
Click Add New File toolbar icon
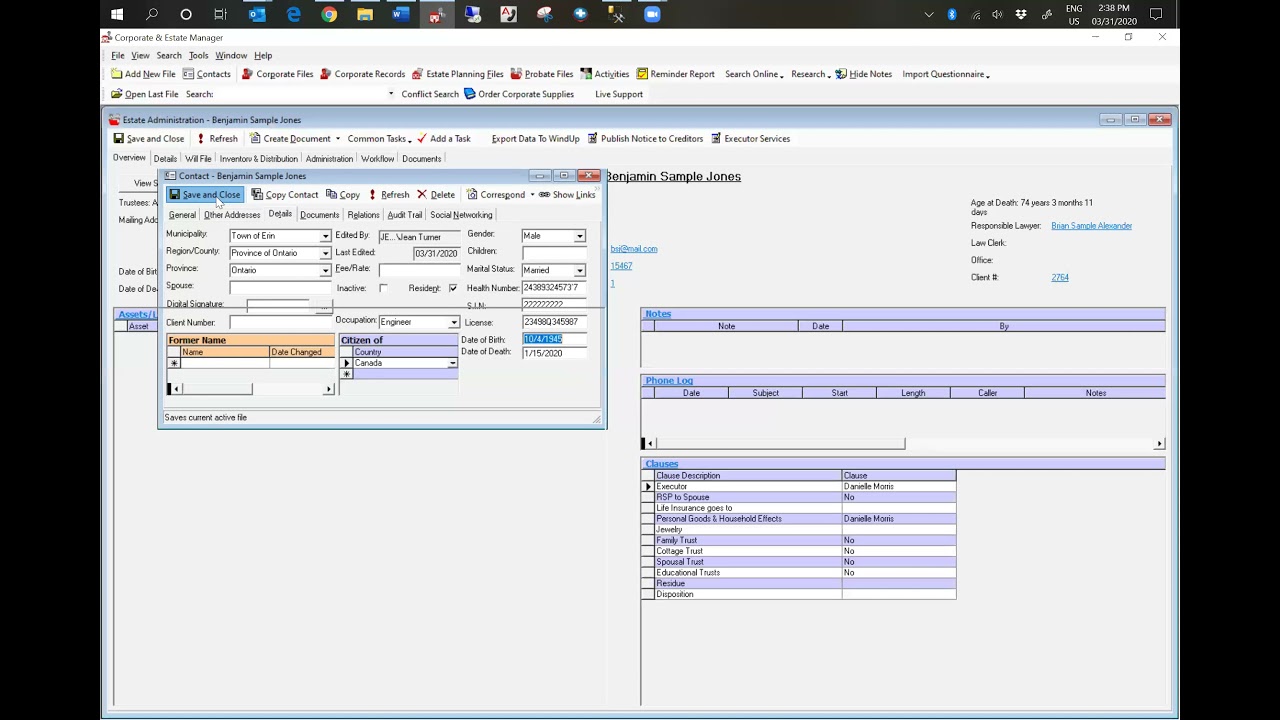(x=143, y=74)
